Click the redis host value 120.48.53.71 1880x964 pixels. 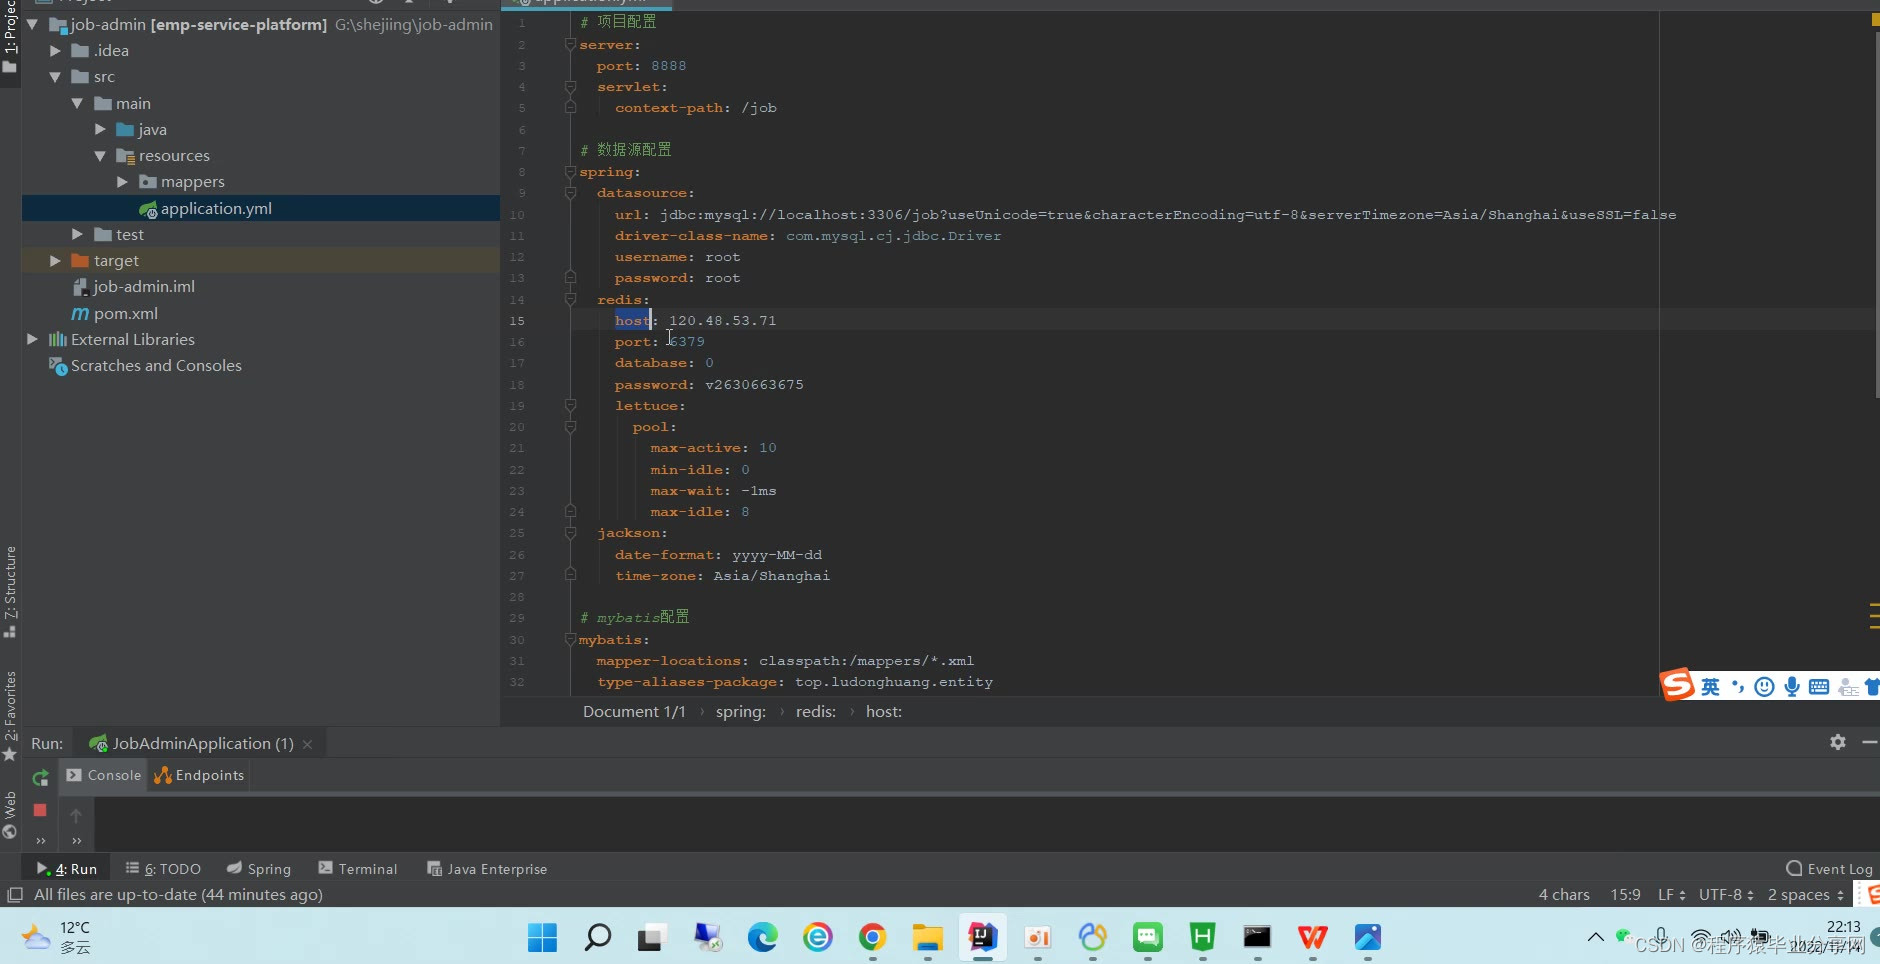point(722,320)
